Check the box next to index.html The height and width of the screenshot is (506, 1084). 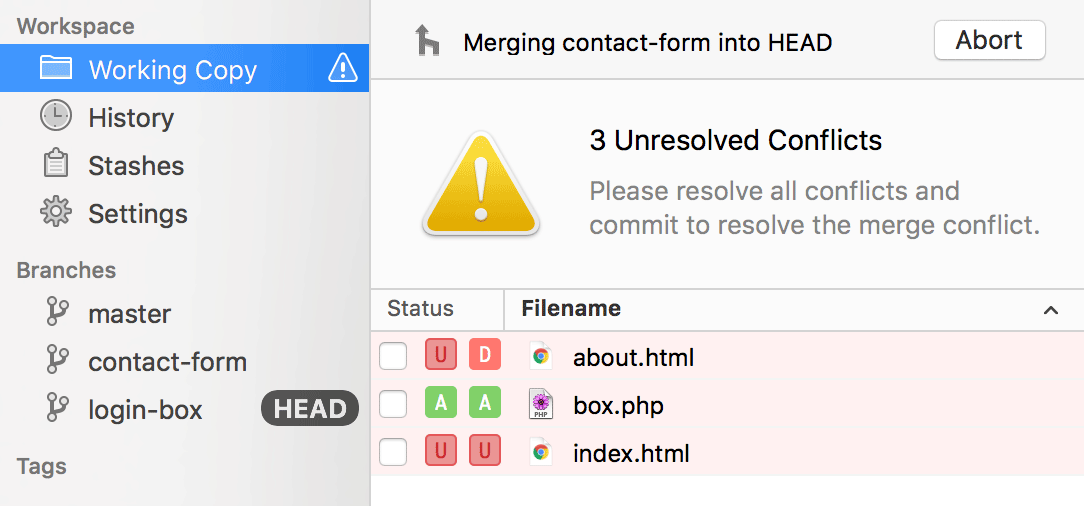tap(393, 452)
